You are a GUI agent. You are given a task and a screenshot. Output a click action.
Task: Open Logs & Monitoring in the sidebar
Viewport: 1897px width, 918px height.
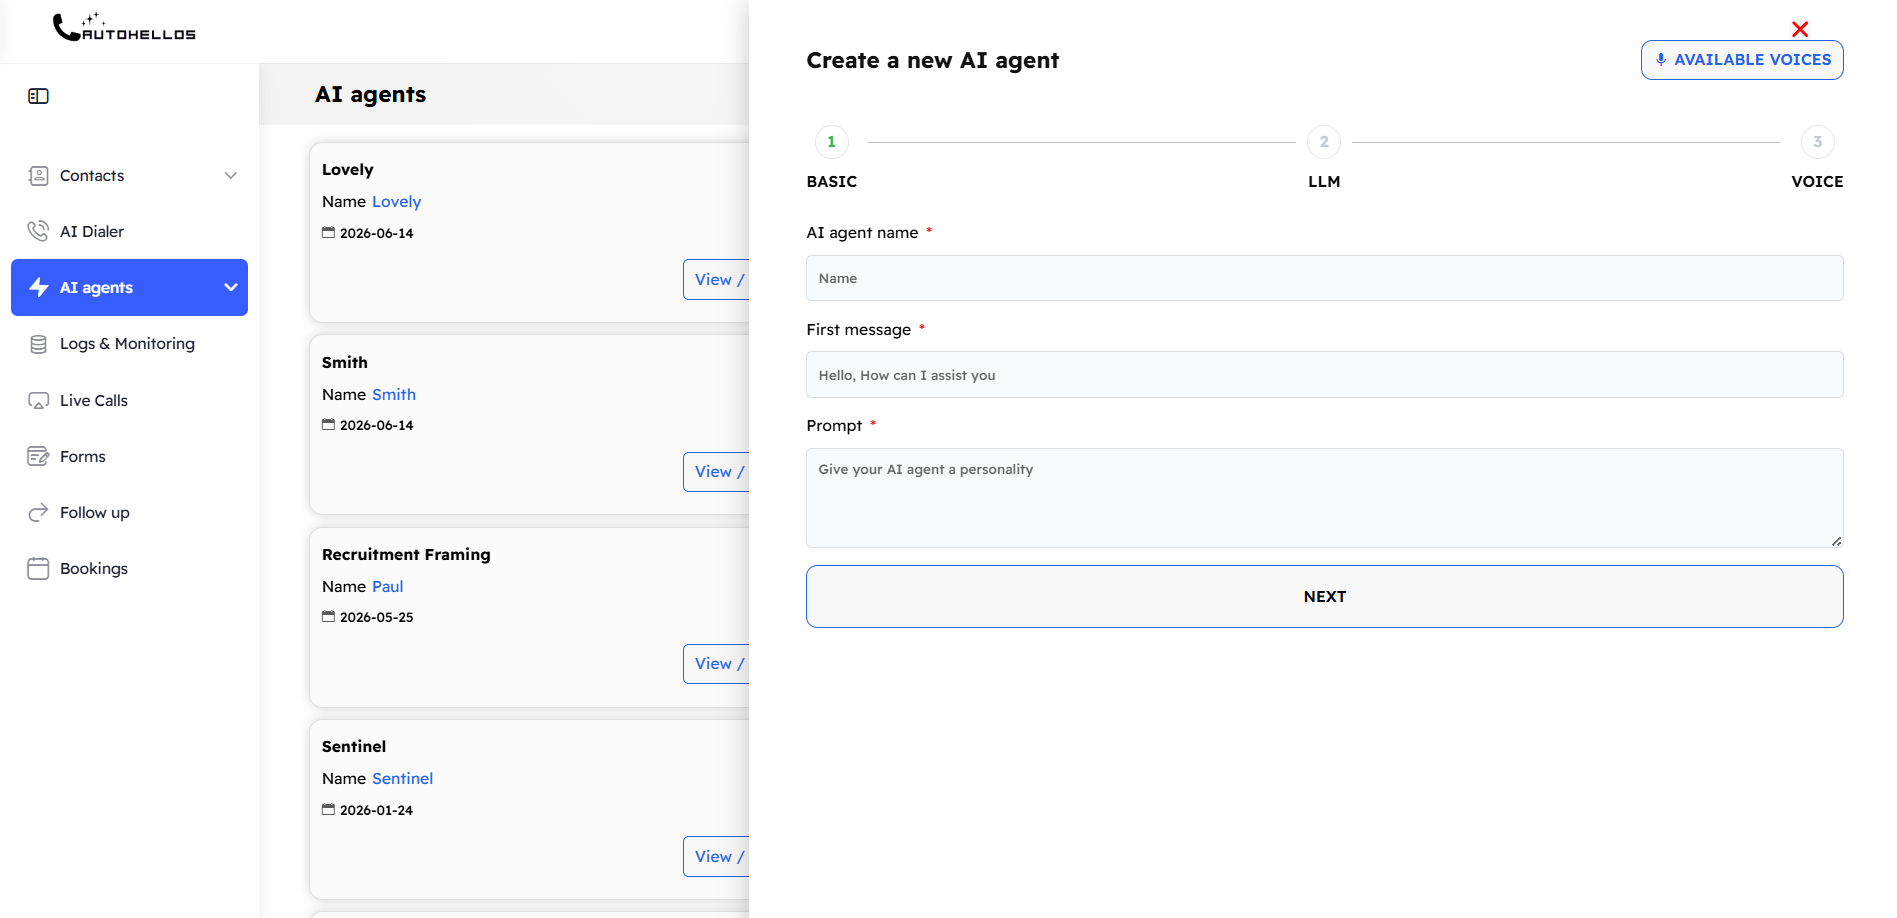(x=130, y=344)
